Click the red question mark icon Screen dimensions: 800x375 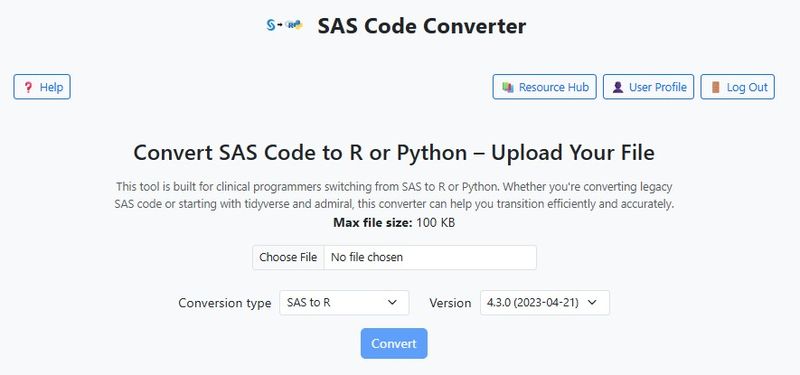29,87
